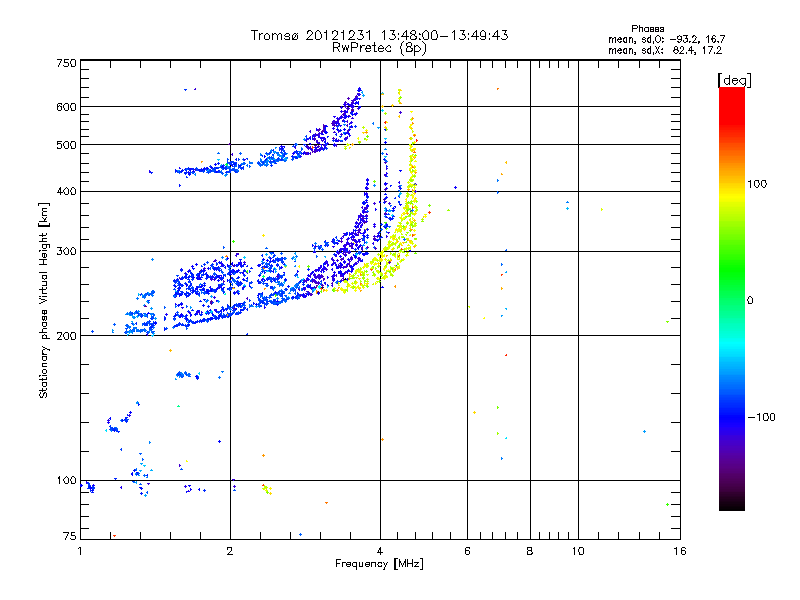The height and width of the screenshot is (600, 800).
Task: Click the 'mean, sd,X: 82.4, 17.2' statistic
Action: 665,50
